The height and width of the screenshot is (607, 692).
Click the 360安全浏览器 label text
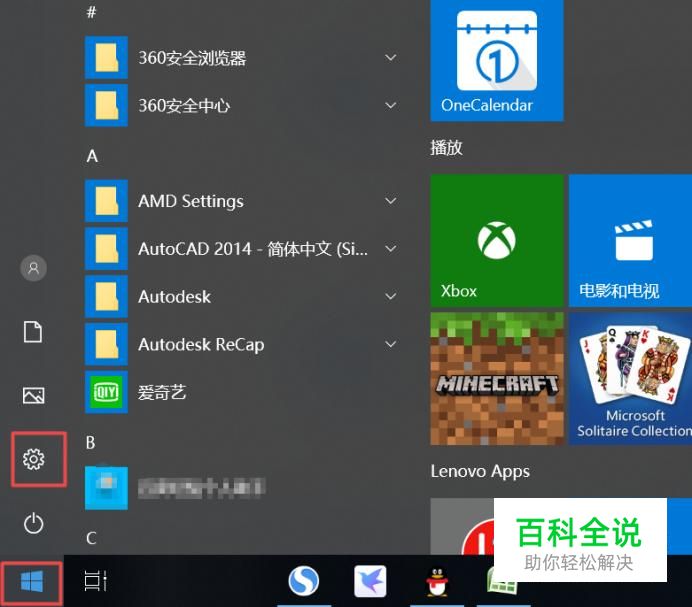pos(192,58)
